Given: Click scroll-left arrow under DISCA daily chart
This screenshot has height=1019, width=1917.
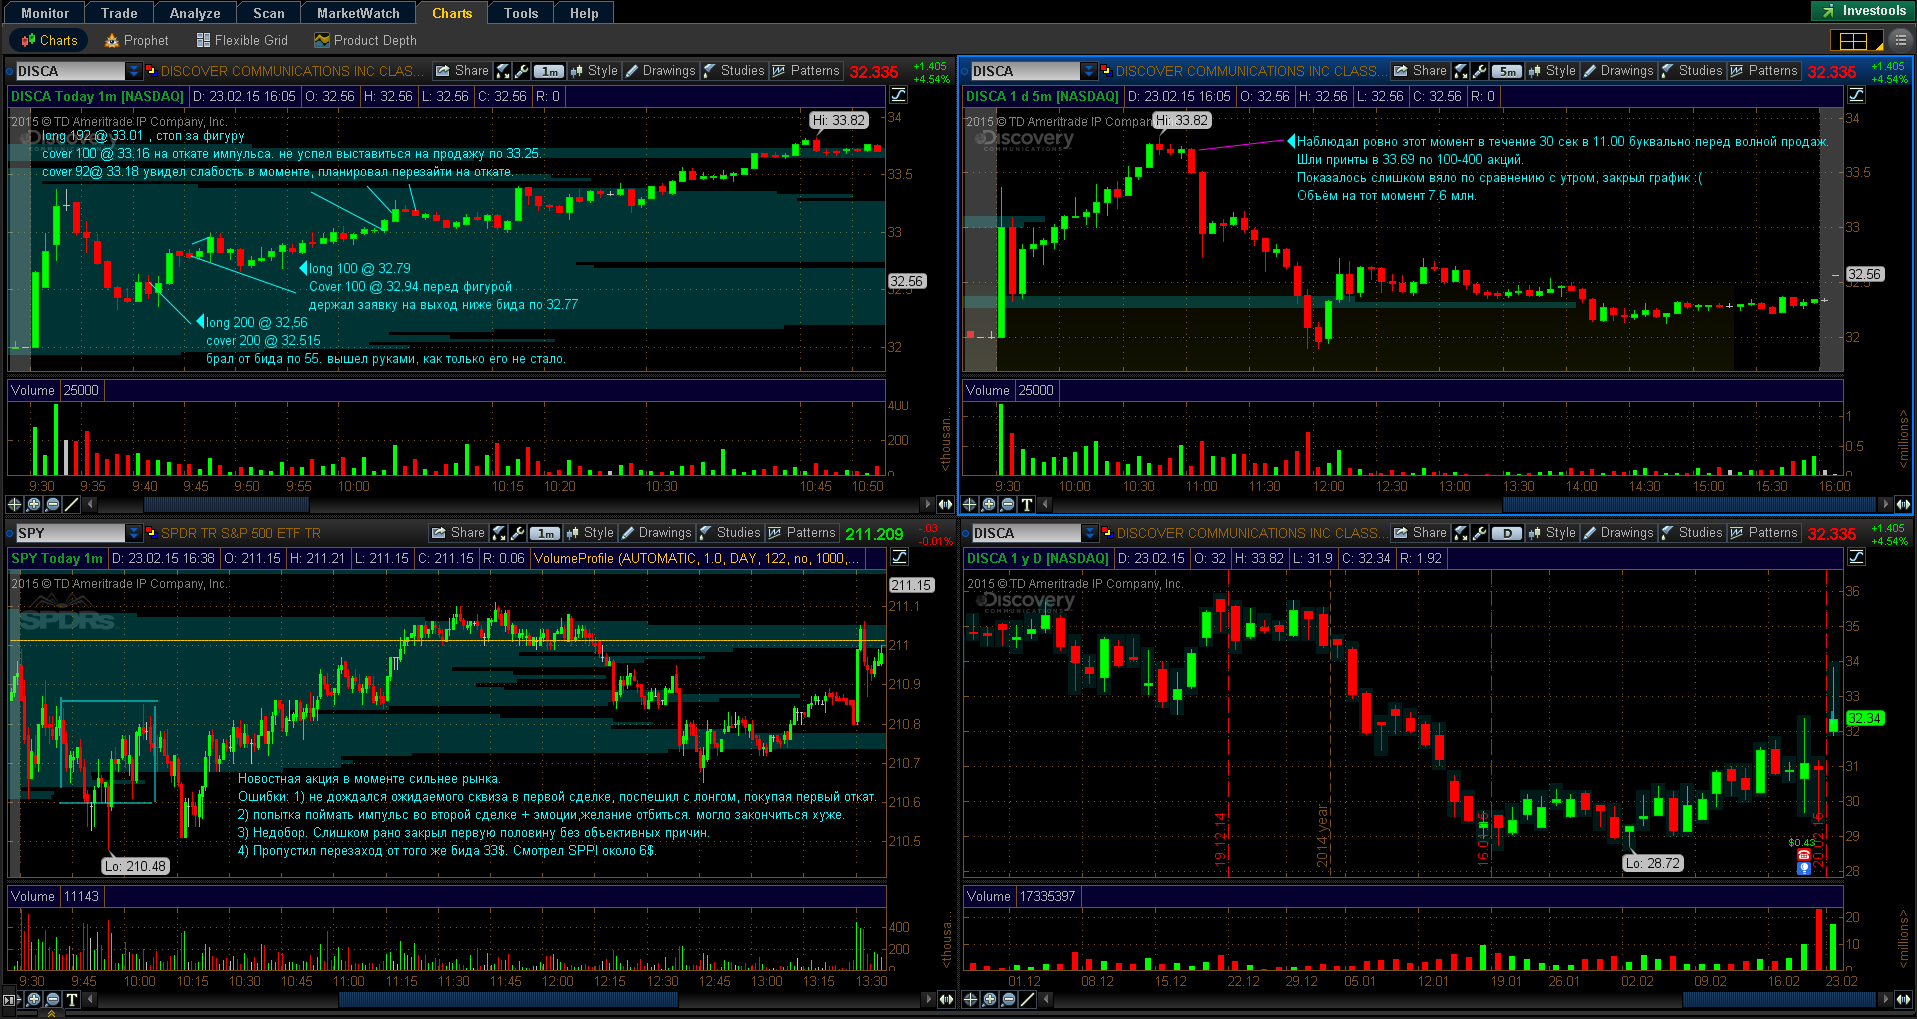Looking at the screenshot, I should [1047, 999].
